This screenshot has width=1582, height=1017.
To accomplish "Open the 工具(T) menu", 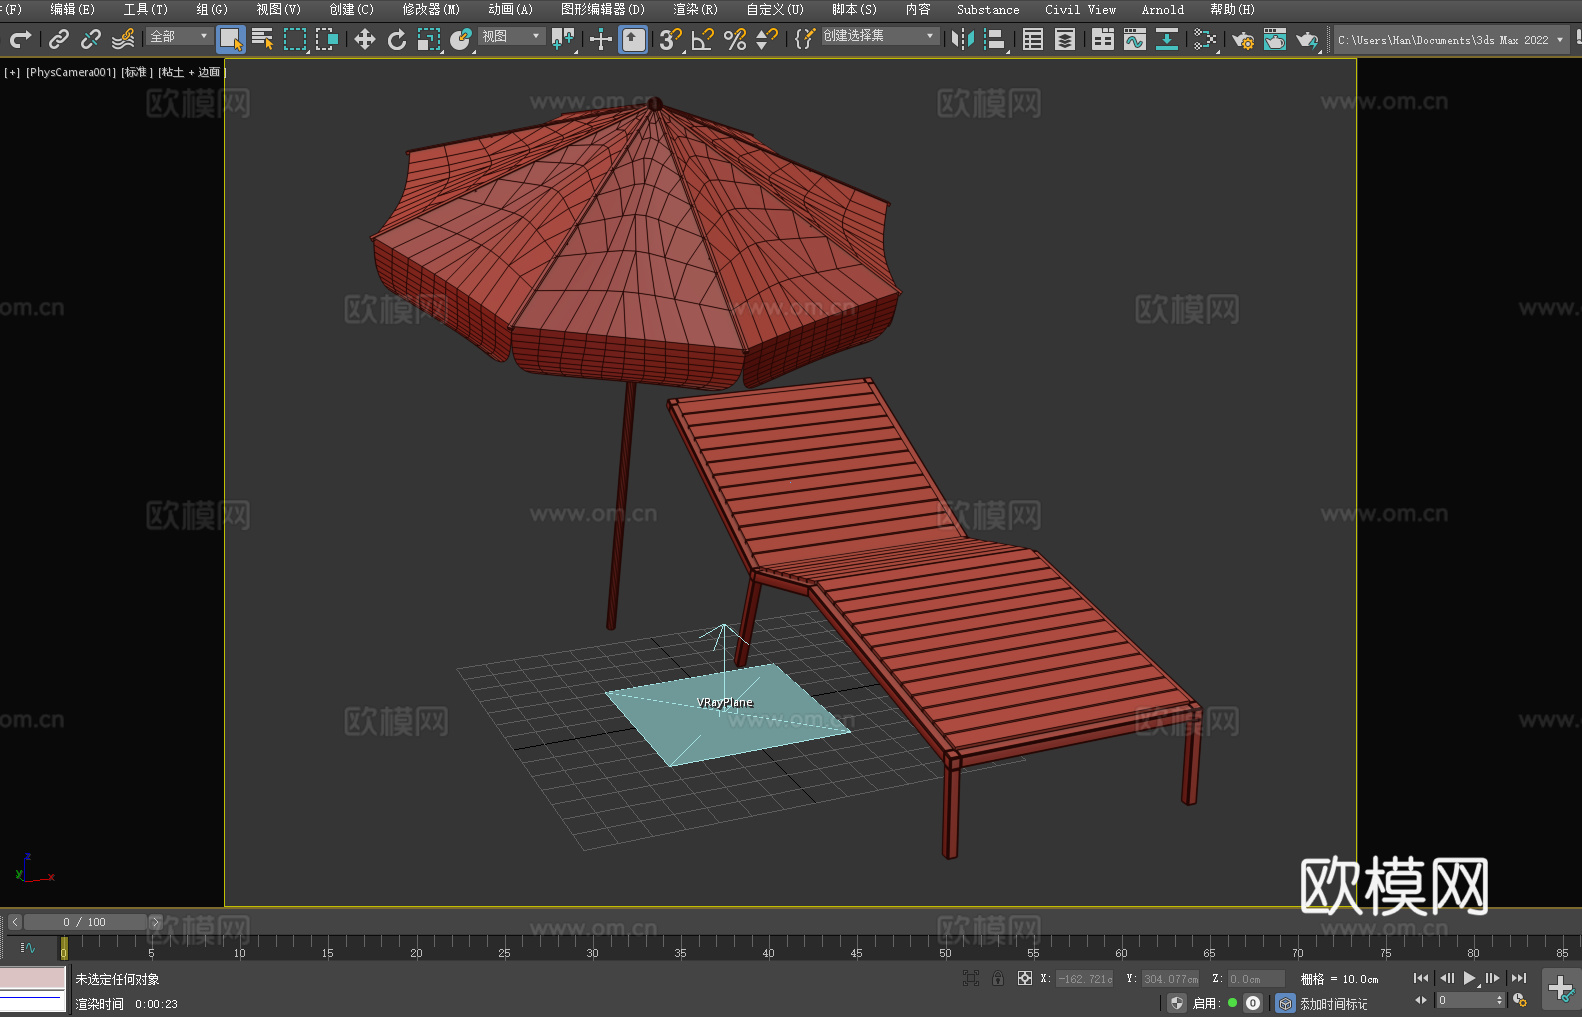I will [145, 9].
